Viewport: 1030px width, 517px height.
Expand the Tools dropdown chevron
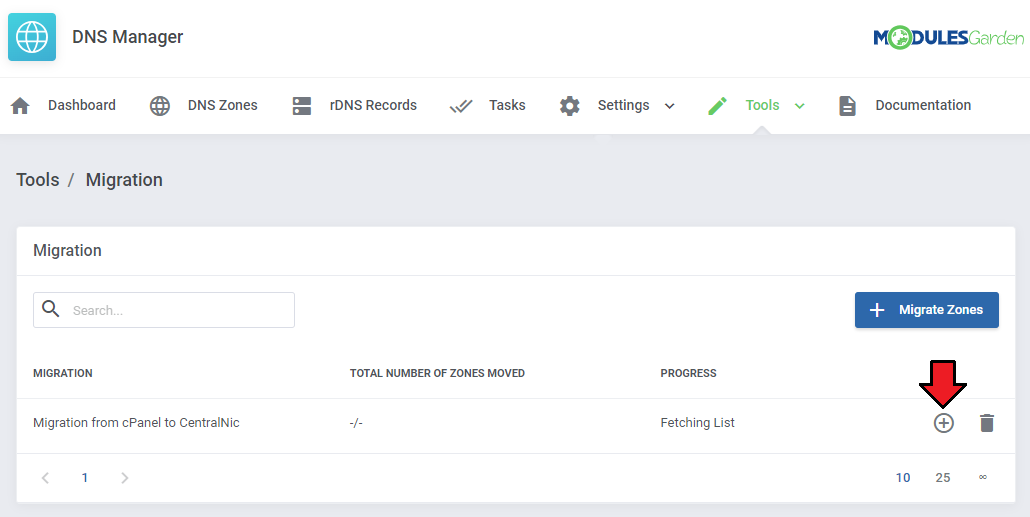799,106
